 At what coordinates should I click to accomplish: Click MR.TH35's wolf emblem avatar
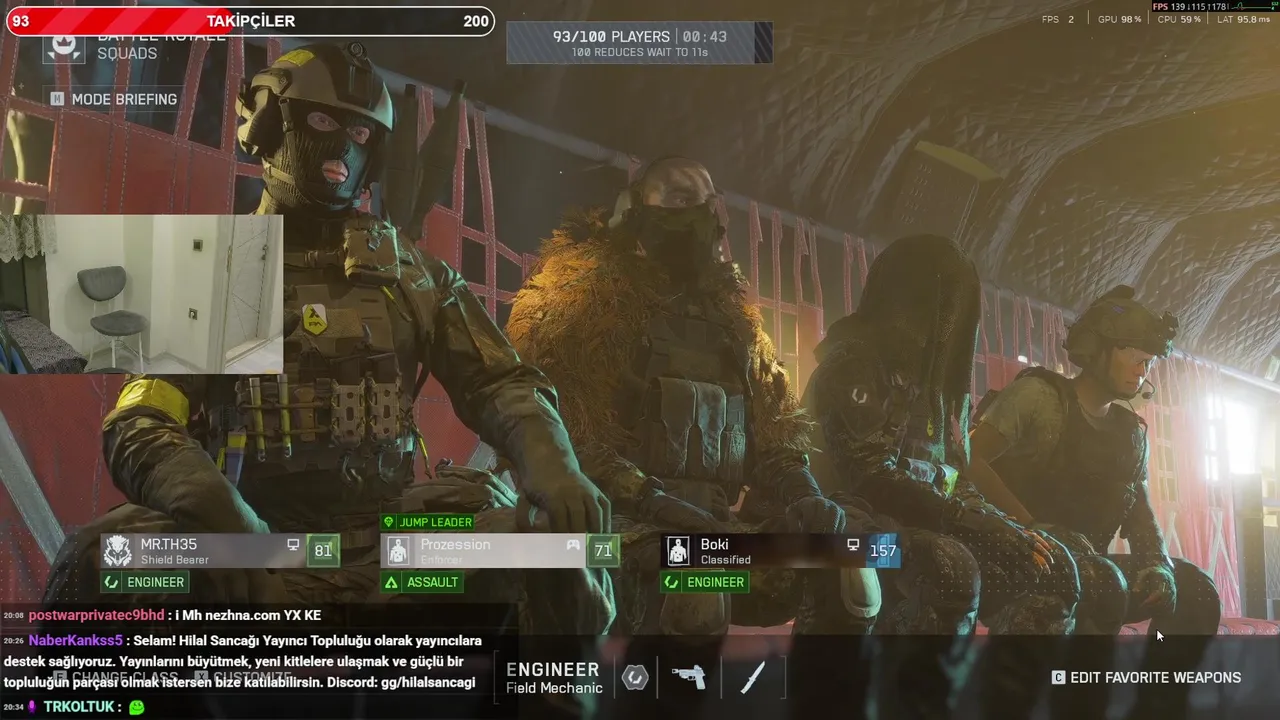(x=118, y=551)
